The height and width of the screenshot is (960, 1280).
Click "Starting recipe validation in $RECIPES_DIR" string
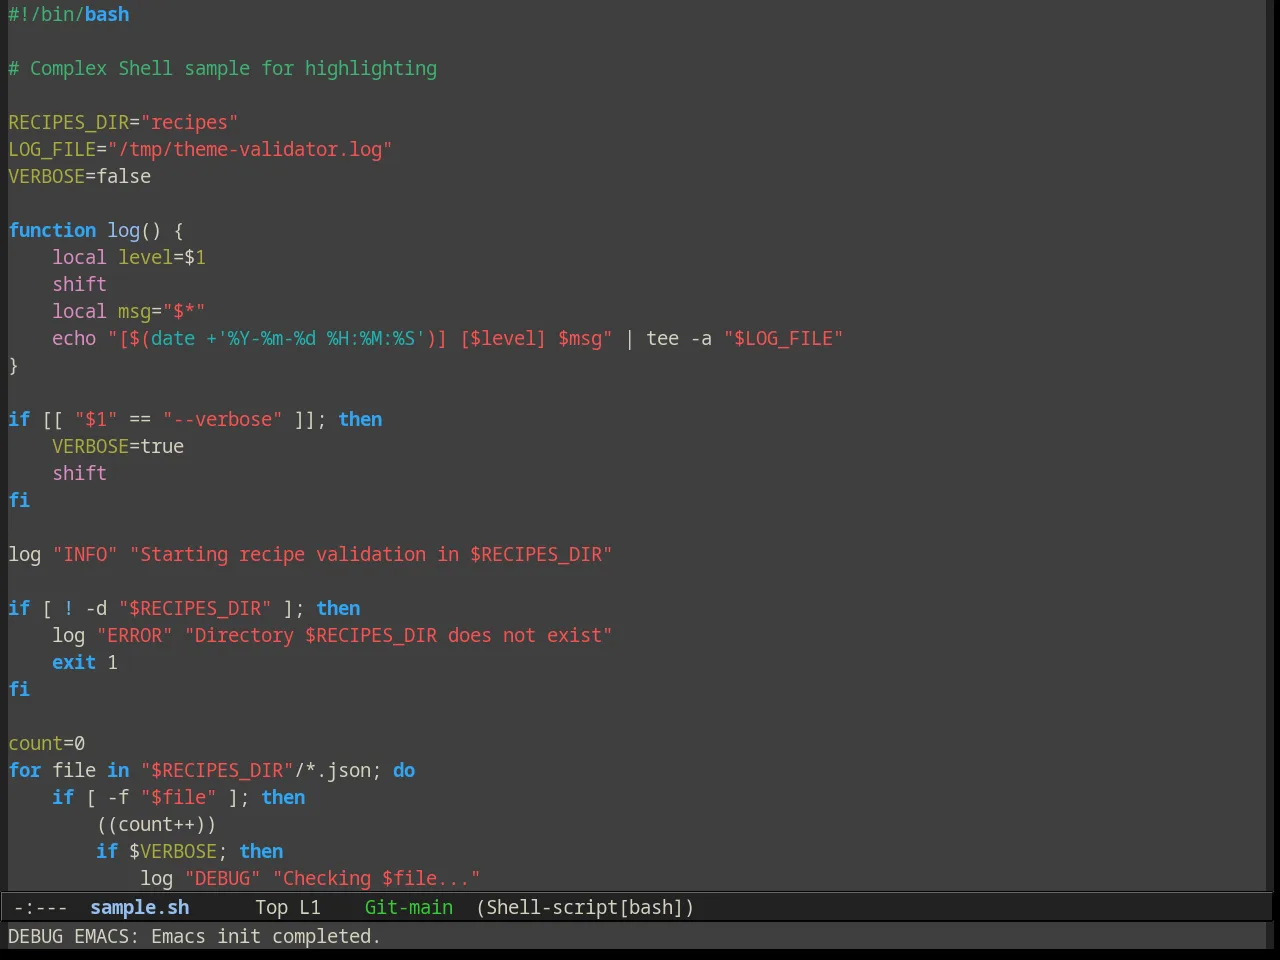pos(371,554)
